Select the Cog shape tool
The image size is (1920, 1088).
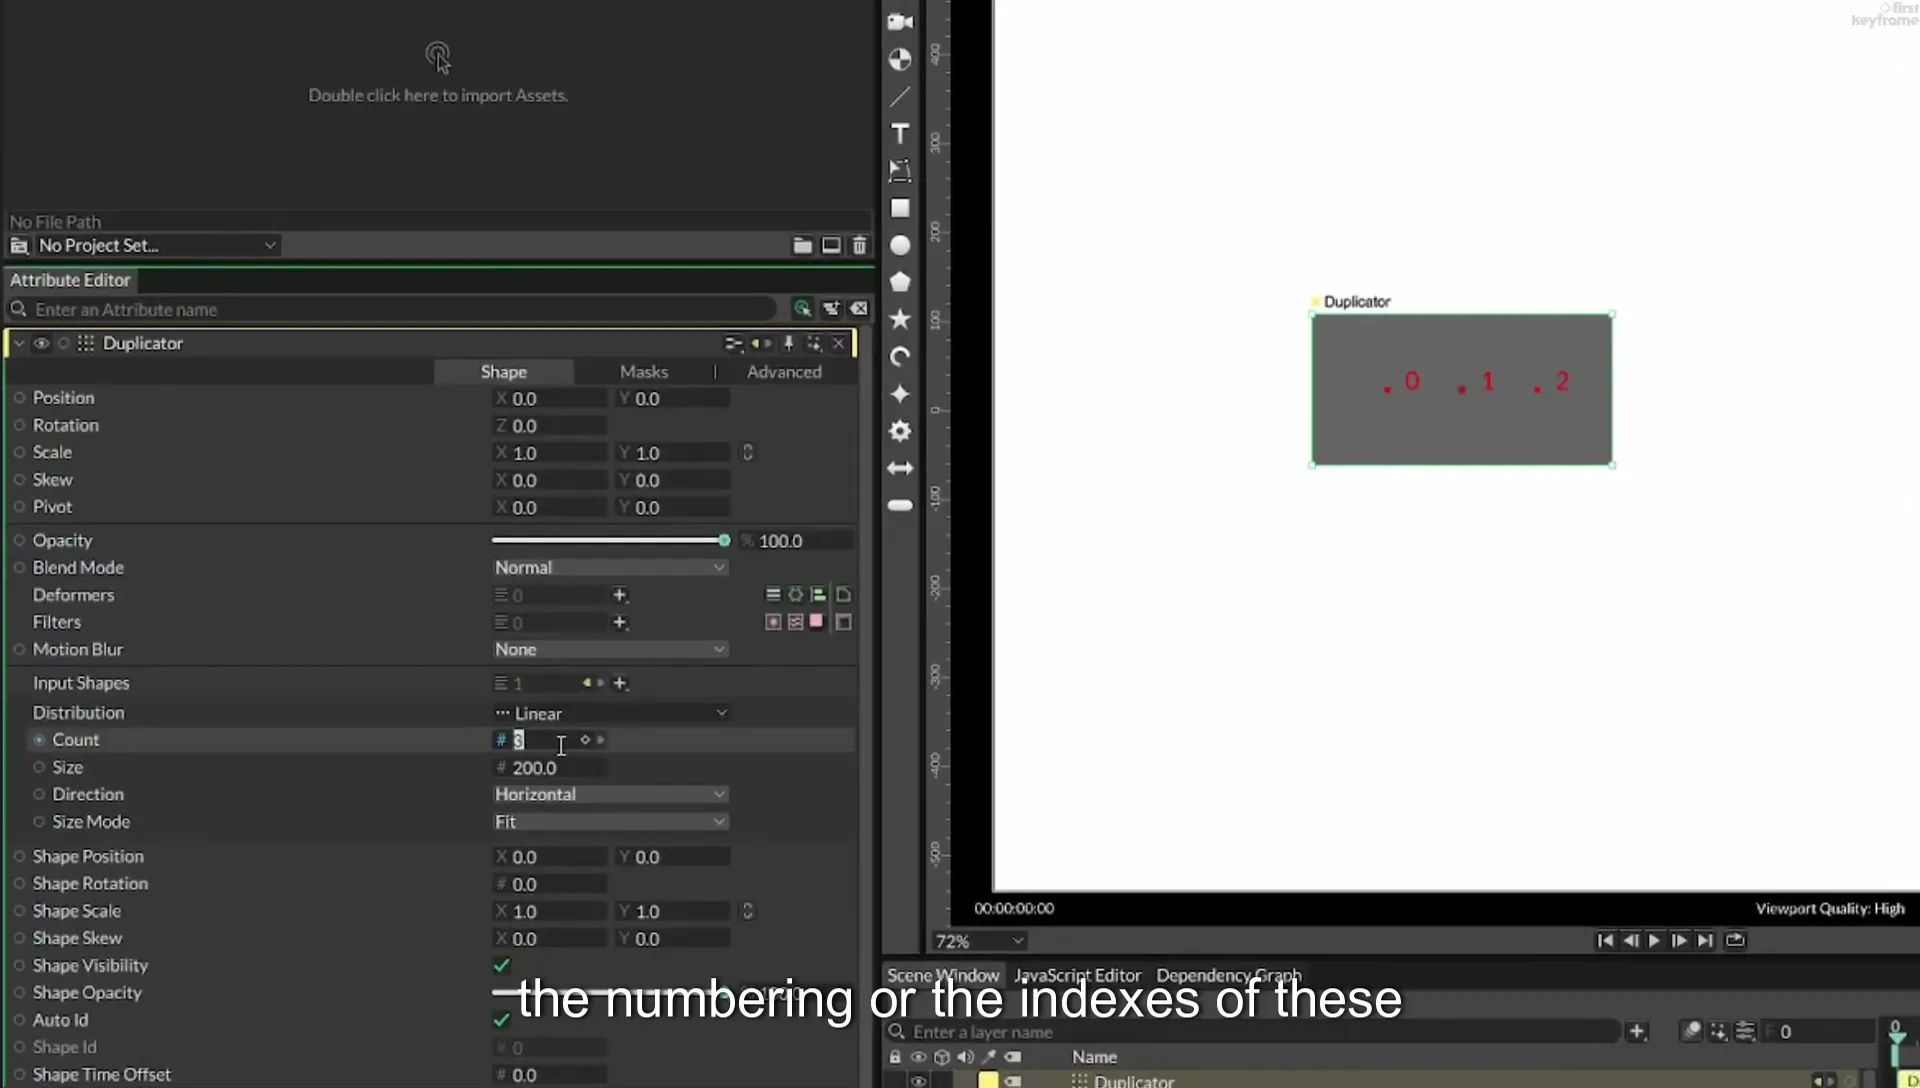click(900, 431)
